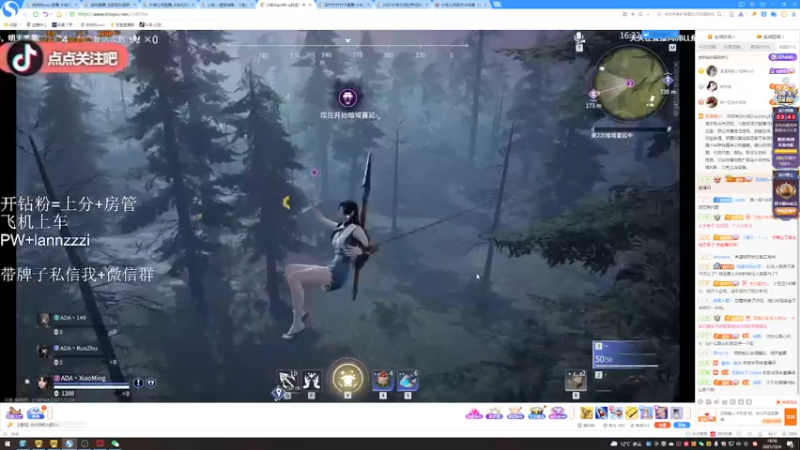Select the bow skill icon in hotbar

point(287,381)
